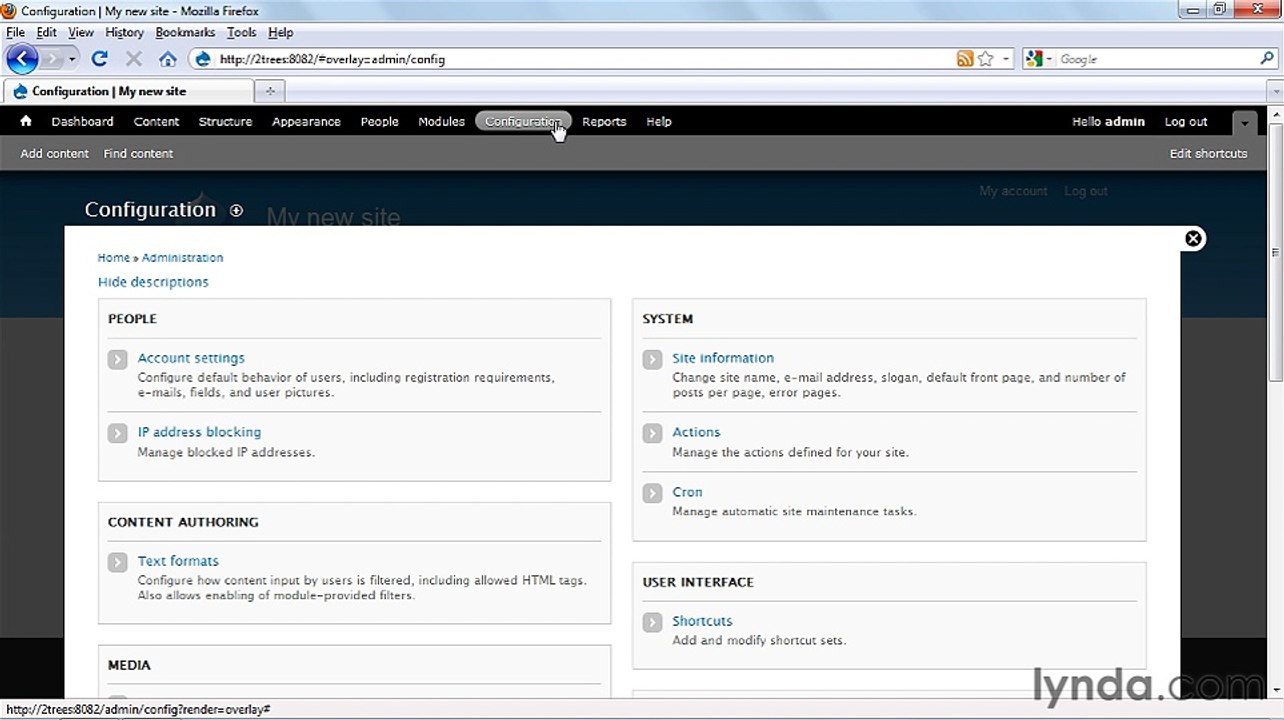Screen dimensions: 1284x720
Task: Open the Firefox Help menu
Action: point(281,32)
